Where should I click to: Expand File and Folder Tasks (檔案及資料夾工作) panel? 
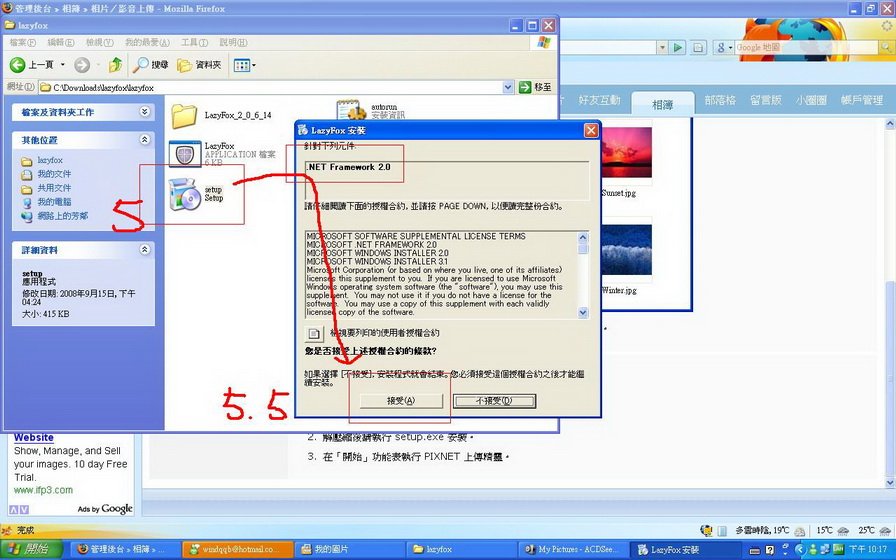click(145, 112)
